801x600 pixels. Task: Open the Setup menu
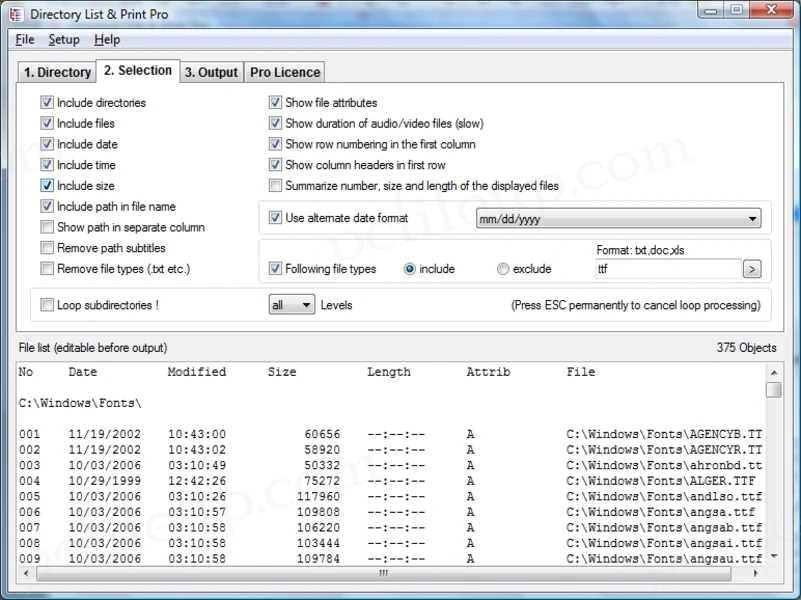click(63, 40)
